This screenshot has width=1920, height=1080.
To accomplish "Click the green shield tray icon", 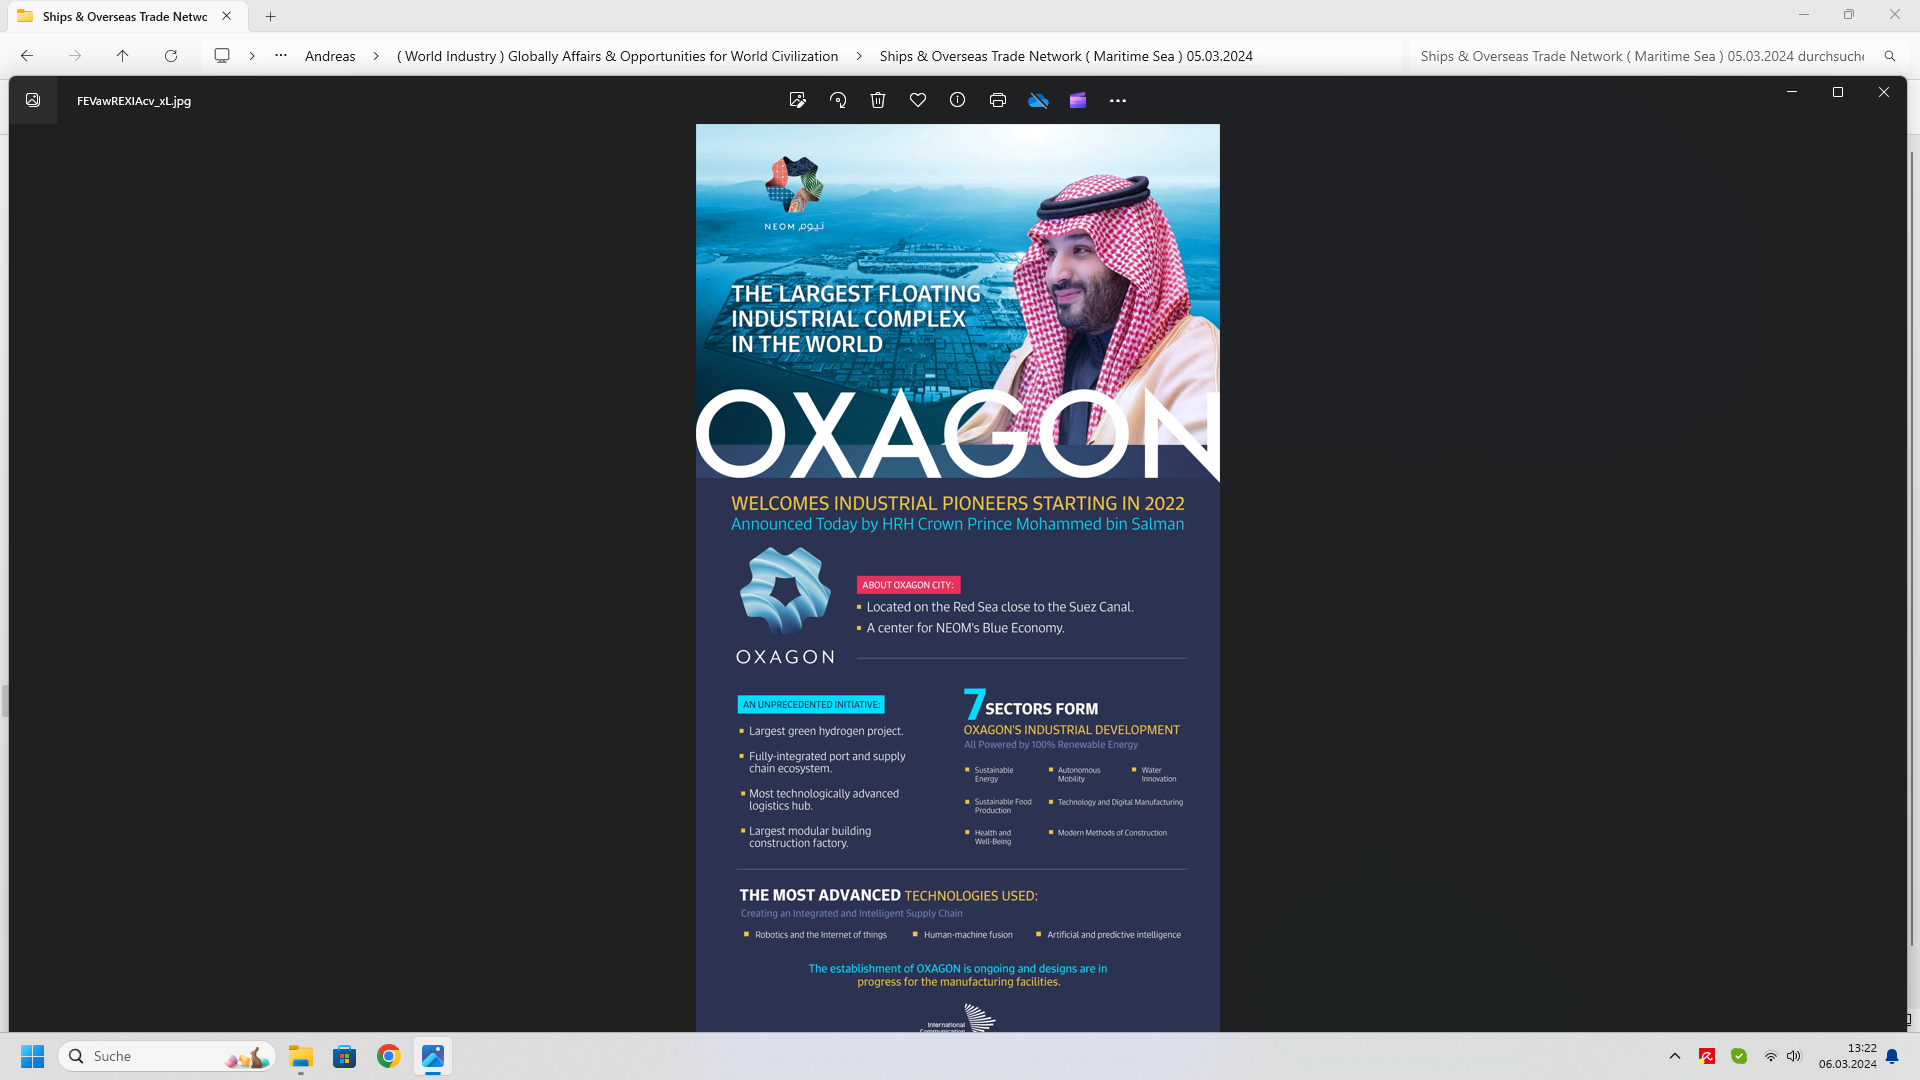I will 1739,1056.
